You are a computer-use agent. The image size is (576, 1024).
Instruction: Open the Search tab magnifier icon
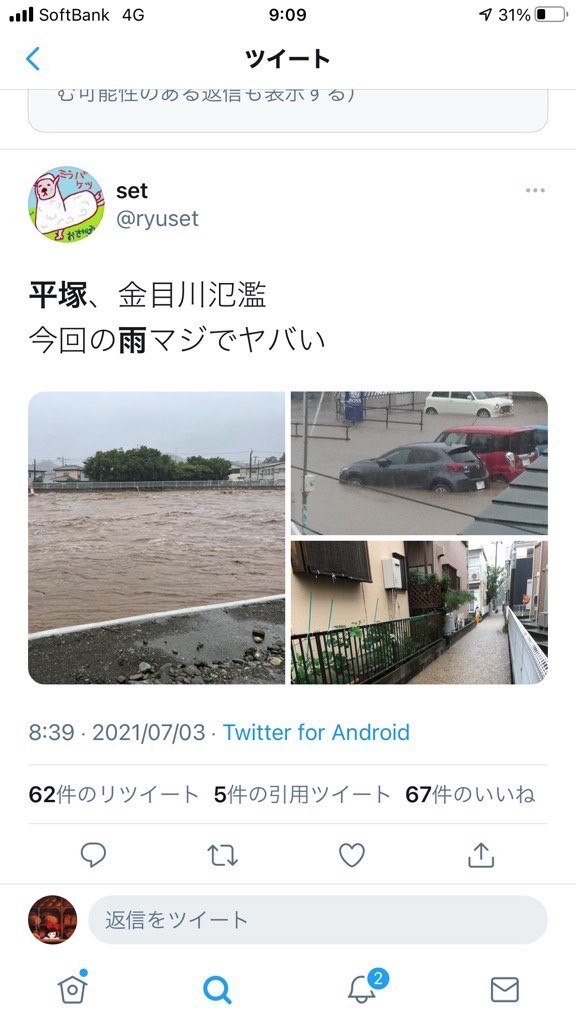pos(217,989)
